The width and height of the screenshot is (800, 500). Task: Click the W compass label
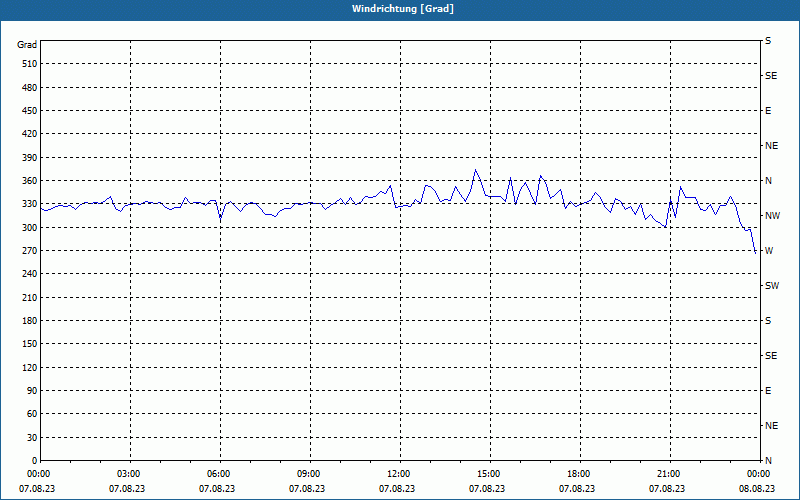(x=769, y=251)
